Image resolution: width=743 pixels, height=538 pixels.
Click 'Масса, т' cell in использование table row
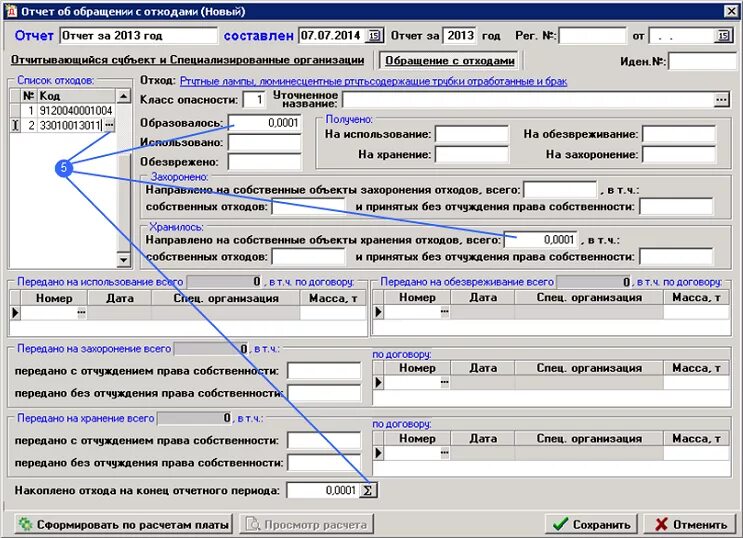click(x=333, y=313)
